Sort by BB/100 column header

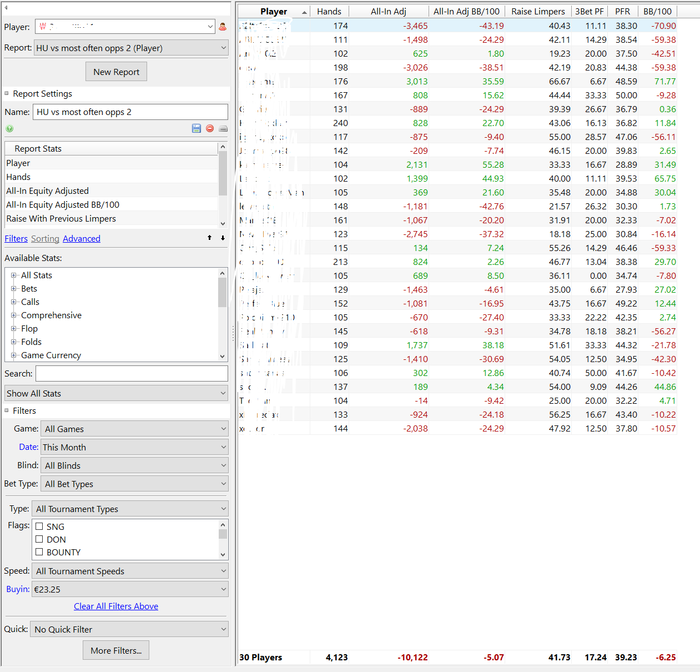(x=658, y=12)
